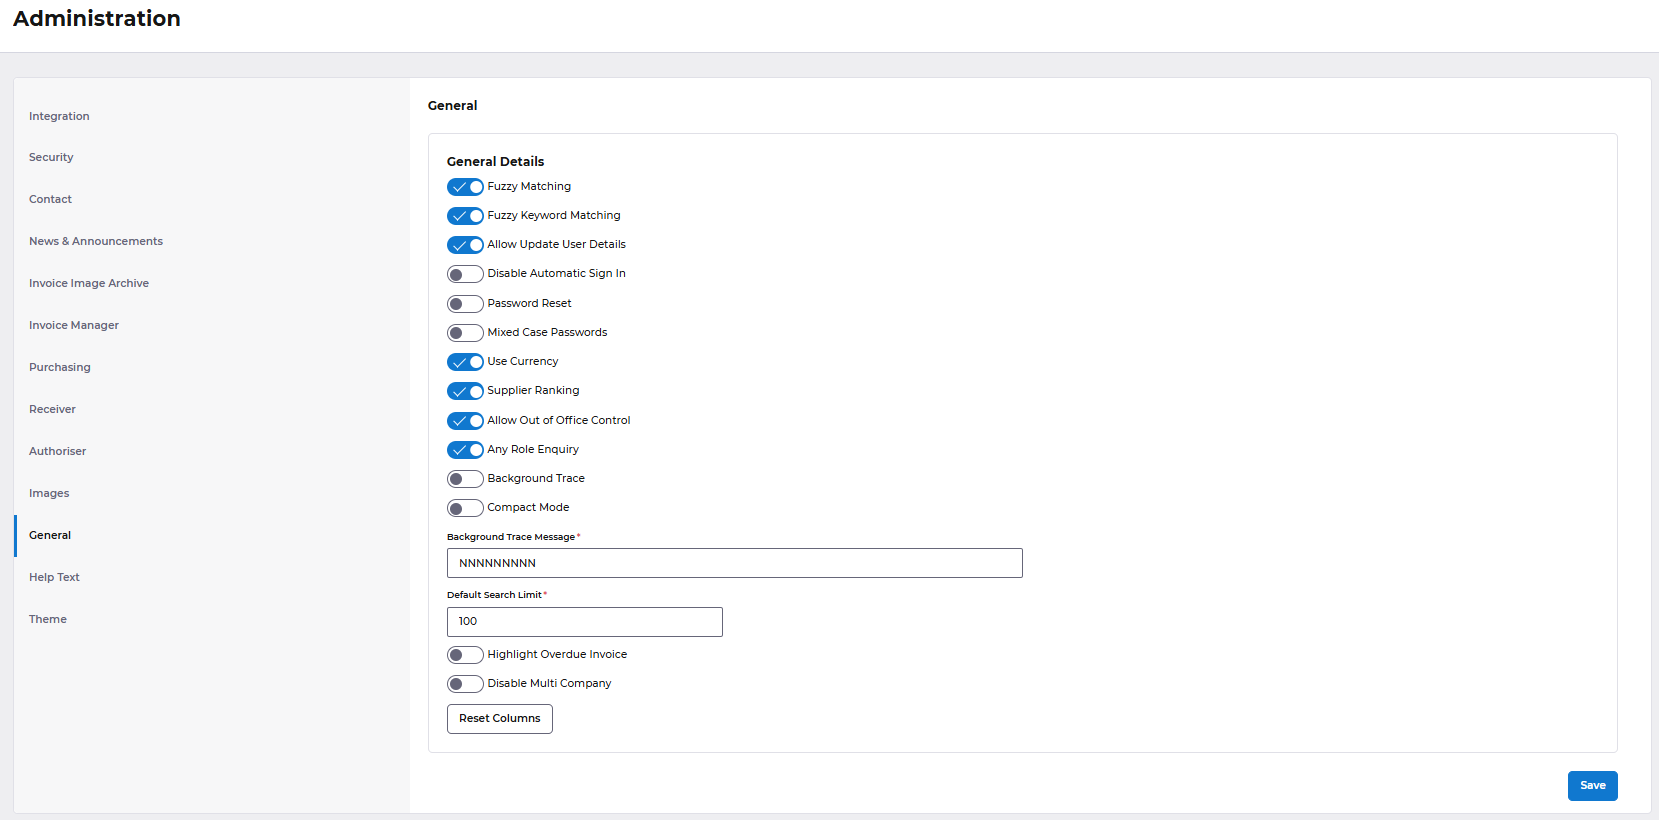The image size is (1659, 820).
Task: Click the Reset Columns button
Action: tap(500, 719)
